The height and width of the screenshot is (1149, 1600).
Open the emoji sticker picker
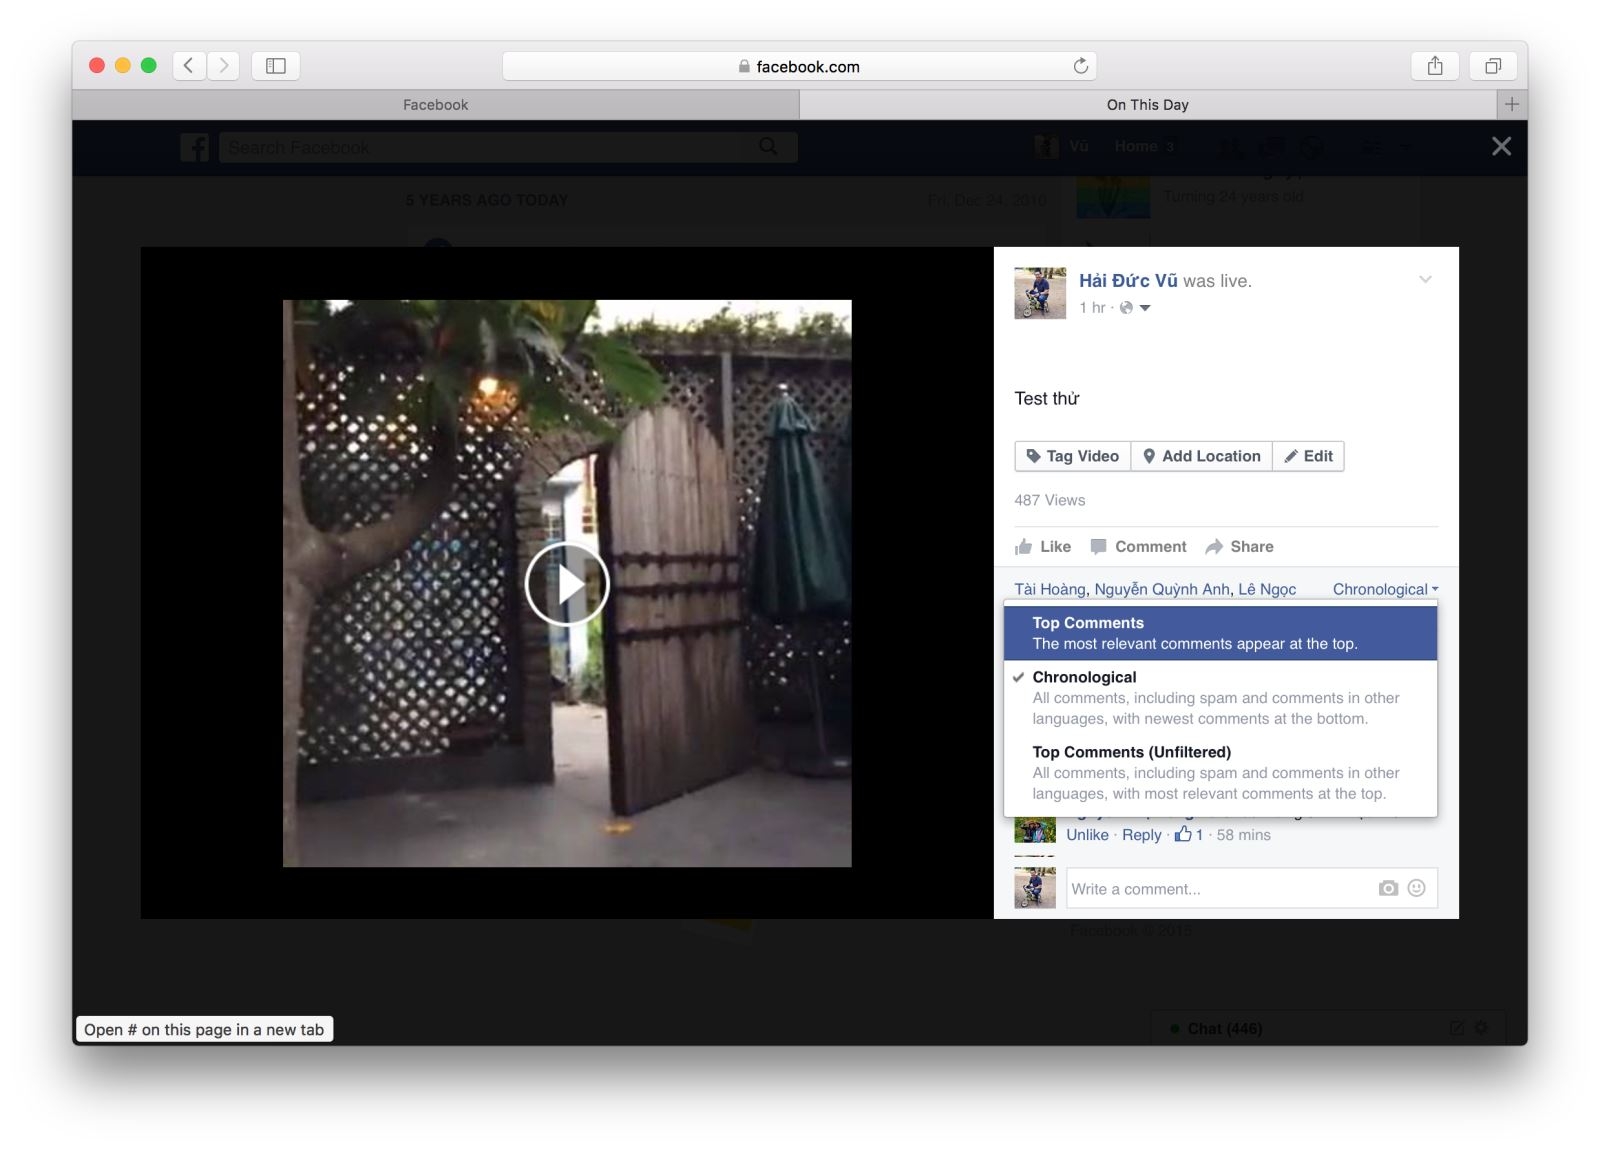(1416, 888)
